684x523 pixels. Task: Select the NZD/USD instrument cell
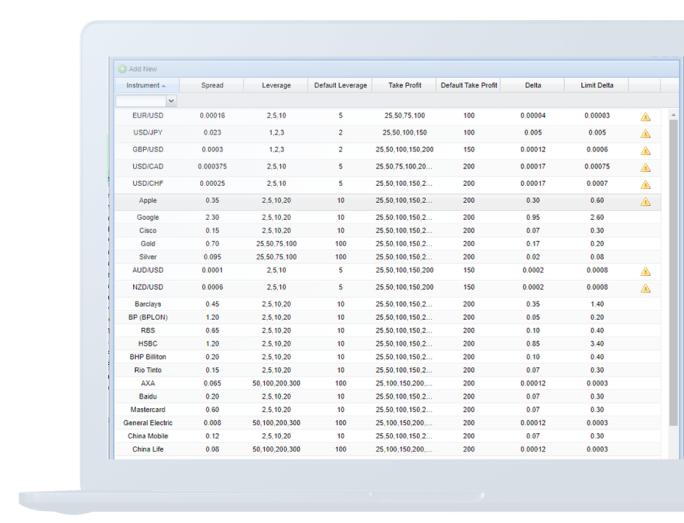point(147,287)
